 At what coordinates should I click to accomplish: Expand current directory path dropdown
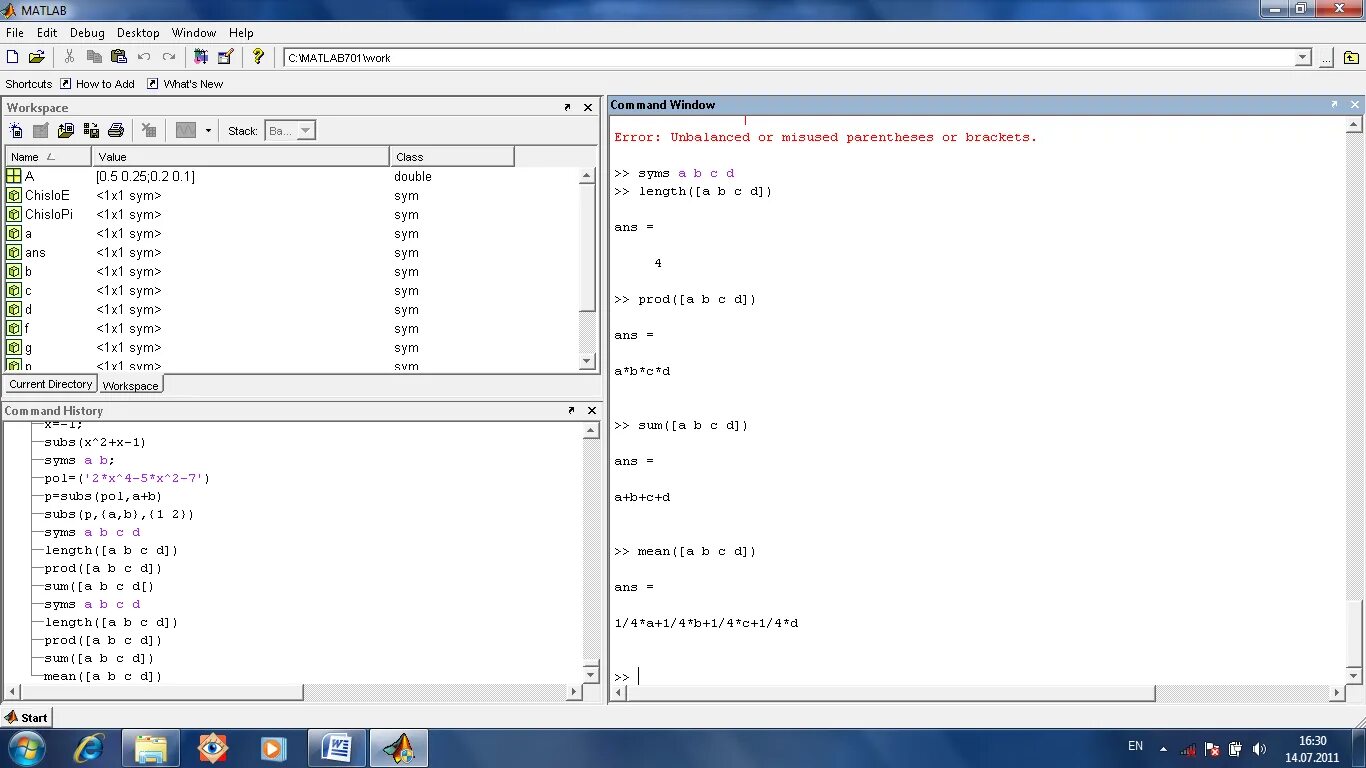tap(1303, 58)
